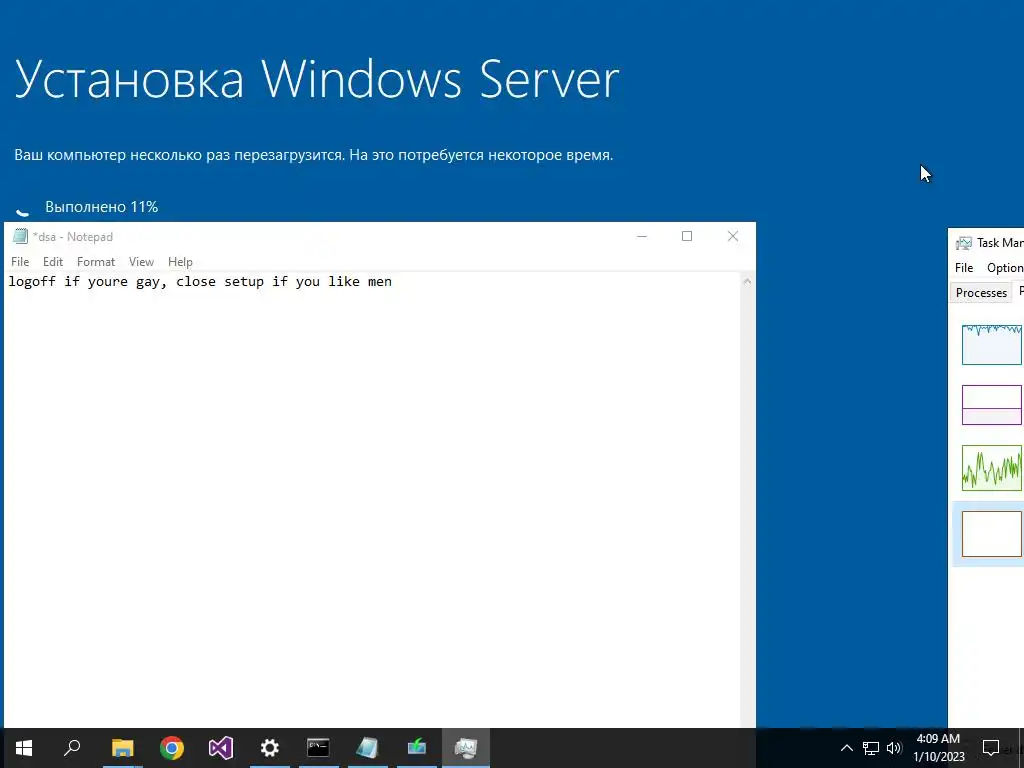Click the text line starting with 'logoff if'
This screenshot has height=768, width=1024.
click(200, 281)
